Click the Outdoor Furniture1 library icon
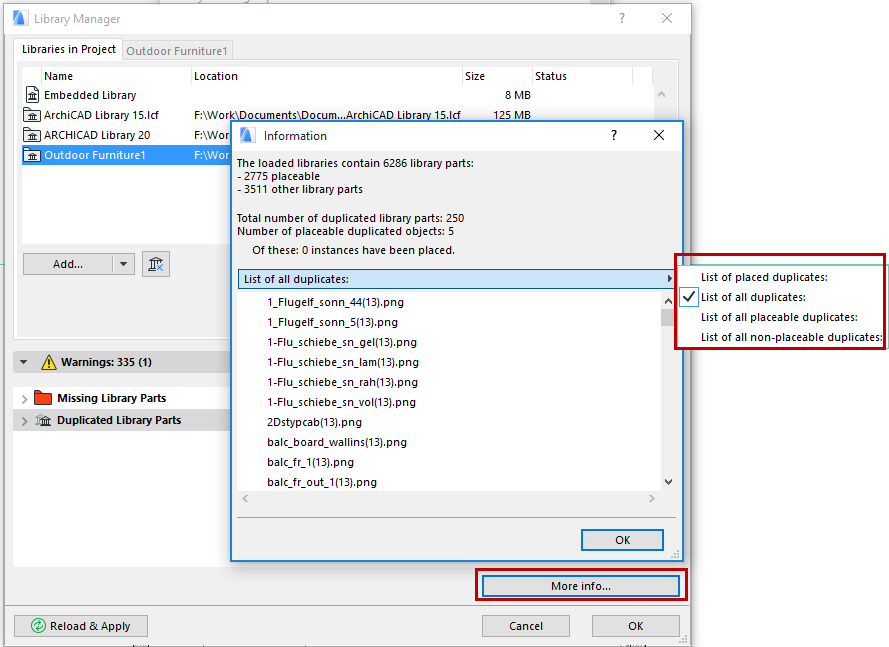Screen dimensions: 889x647 point(32,155)
